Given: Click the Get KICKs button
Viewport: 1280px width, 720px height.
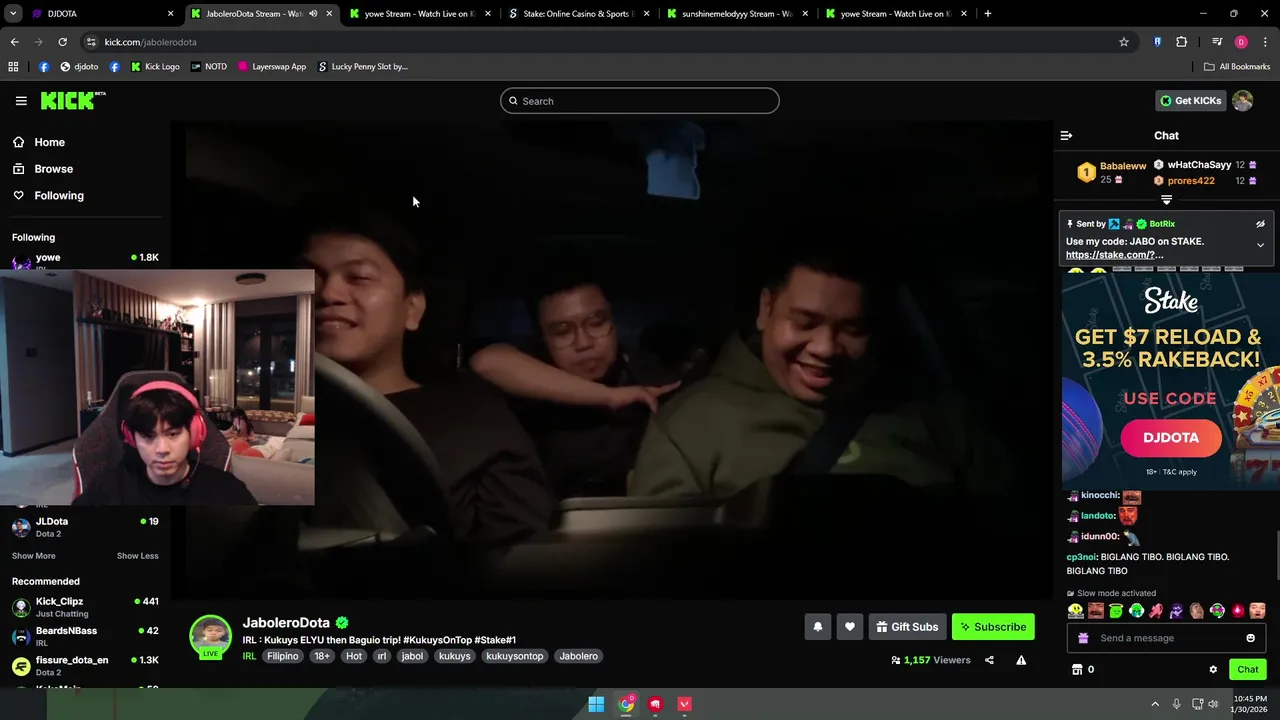Looking at the screenshot, I should pos(1190,100).
